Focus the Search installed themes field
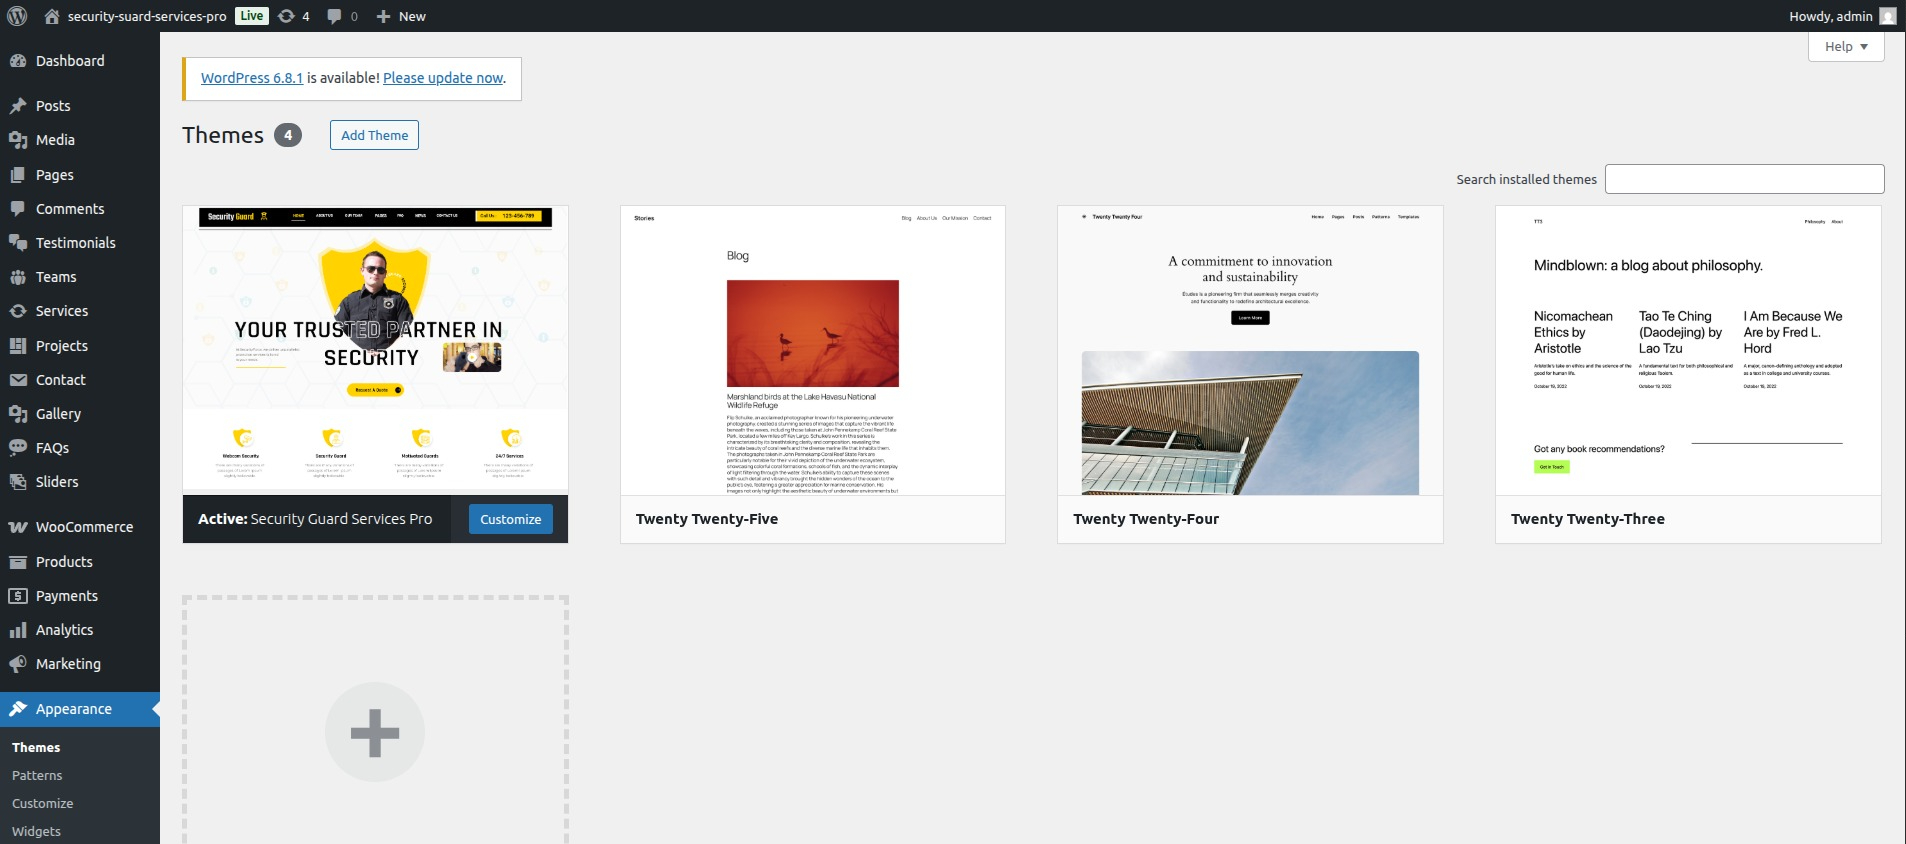Viewport: 1906px width, 844px height. 1744,179
